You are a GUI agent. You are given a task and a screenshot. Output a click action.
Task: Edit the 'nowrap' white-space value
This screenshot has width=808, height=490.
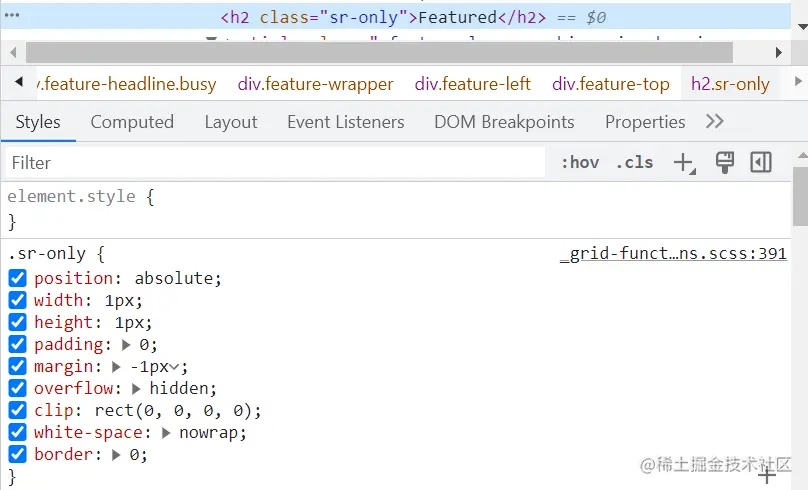click(209, 432)
